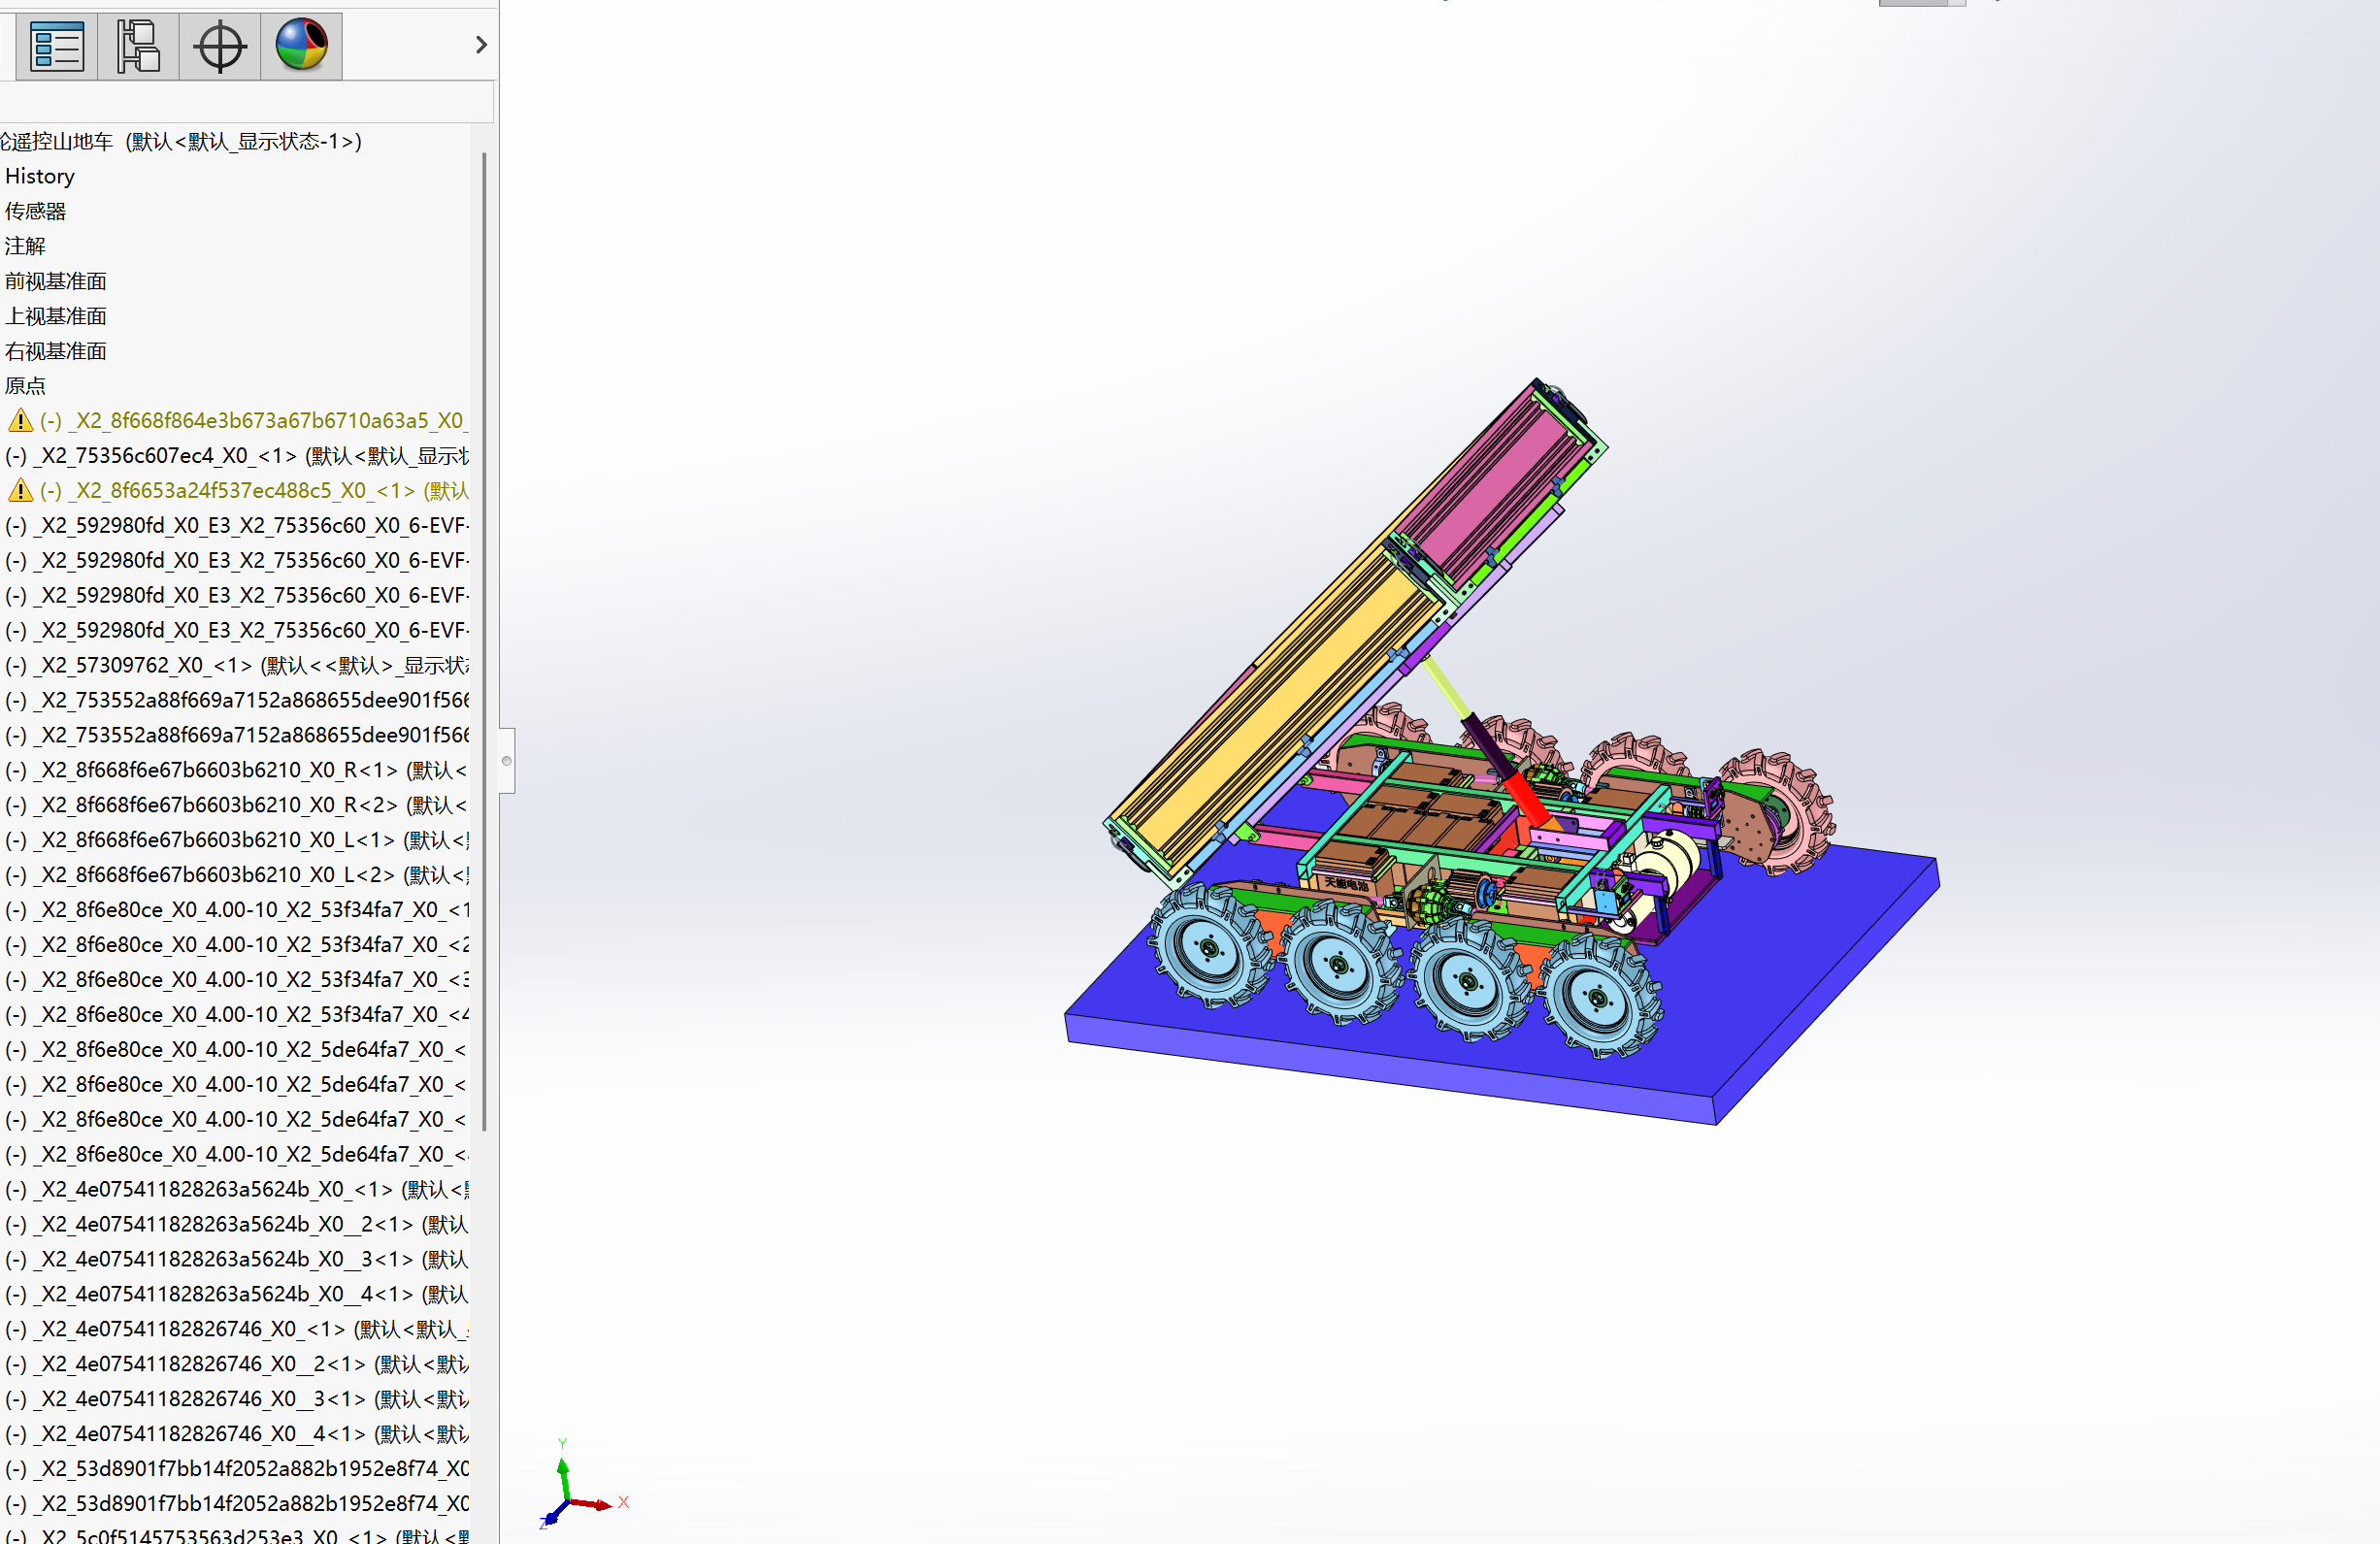
Task: Expand more manager tabs with the chevron arrow
Action: point(481,45)
